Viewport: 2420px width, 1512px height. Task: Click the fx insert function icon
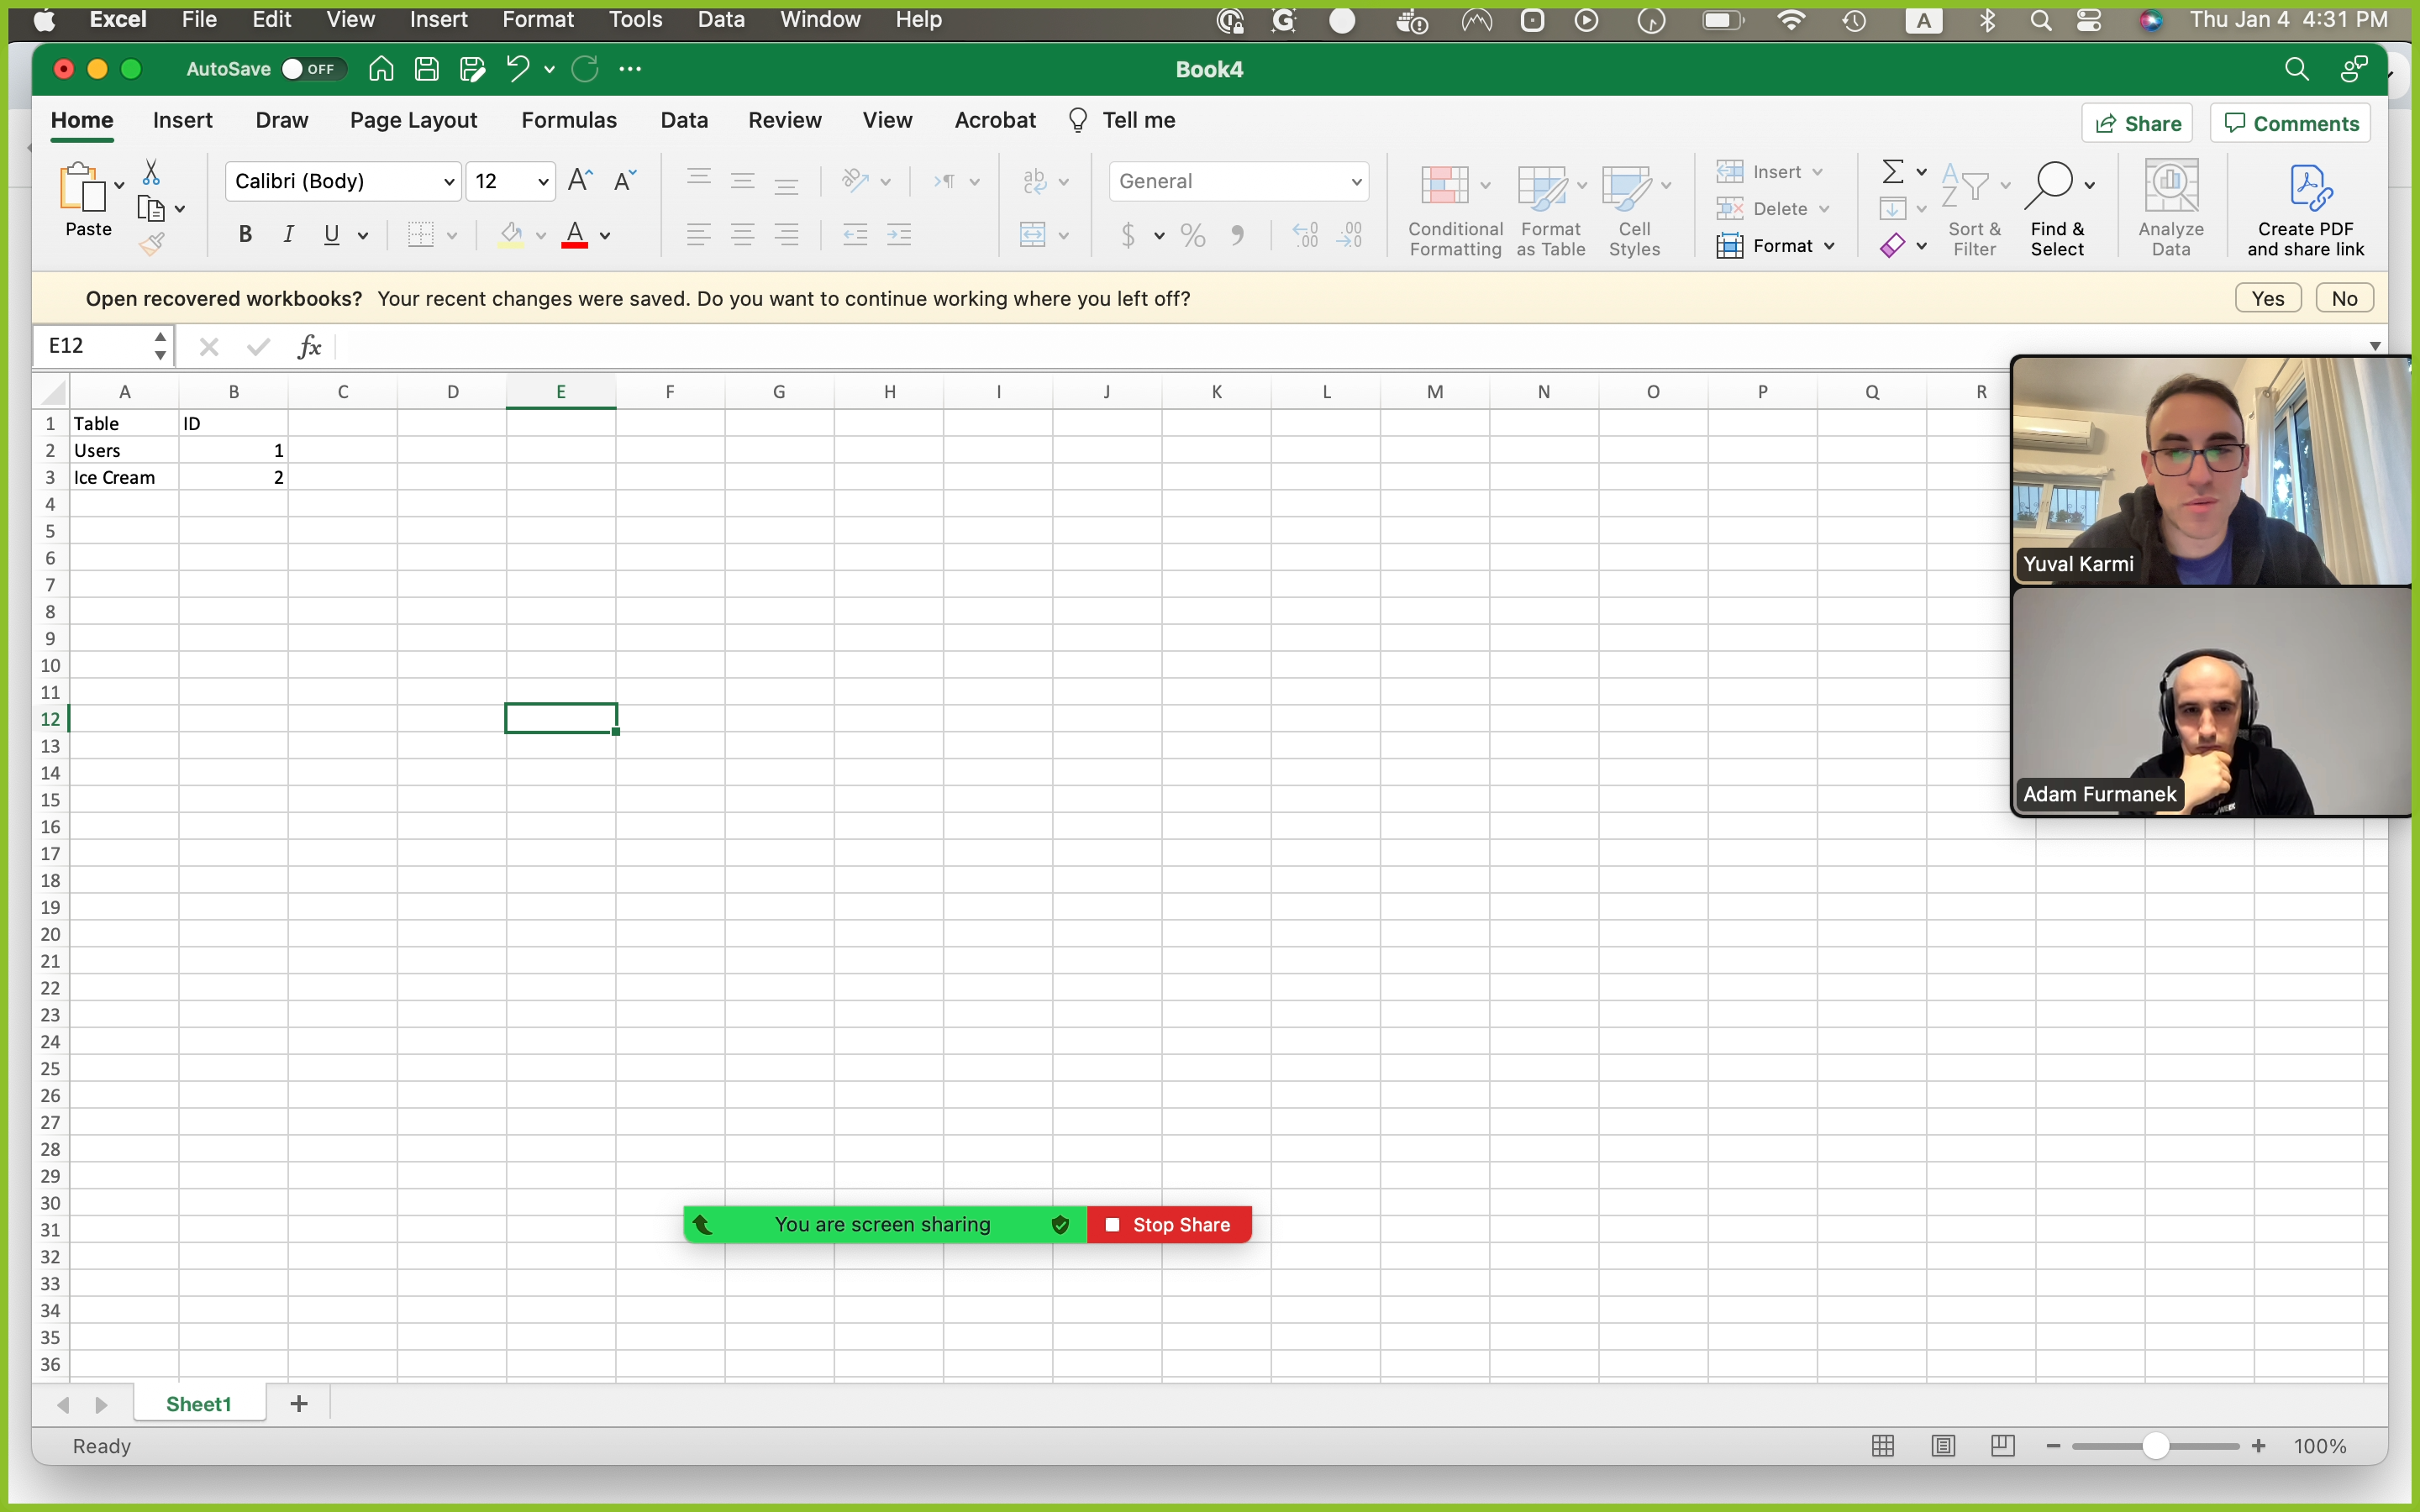(x=309, y=346)
